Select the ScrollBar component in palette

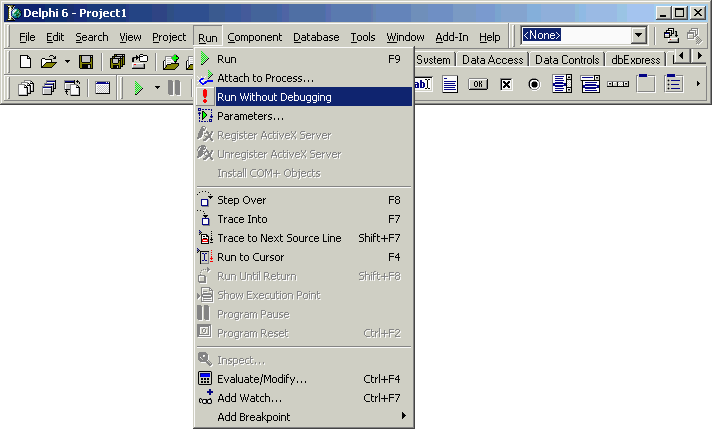coord(618,84)
